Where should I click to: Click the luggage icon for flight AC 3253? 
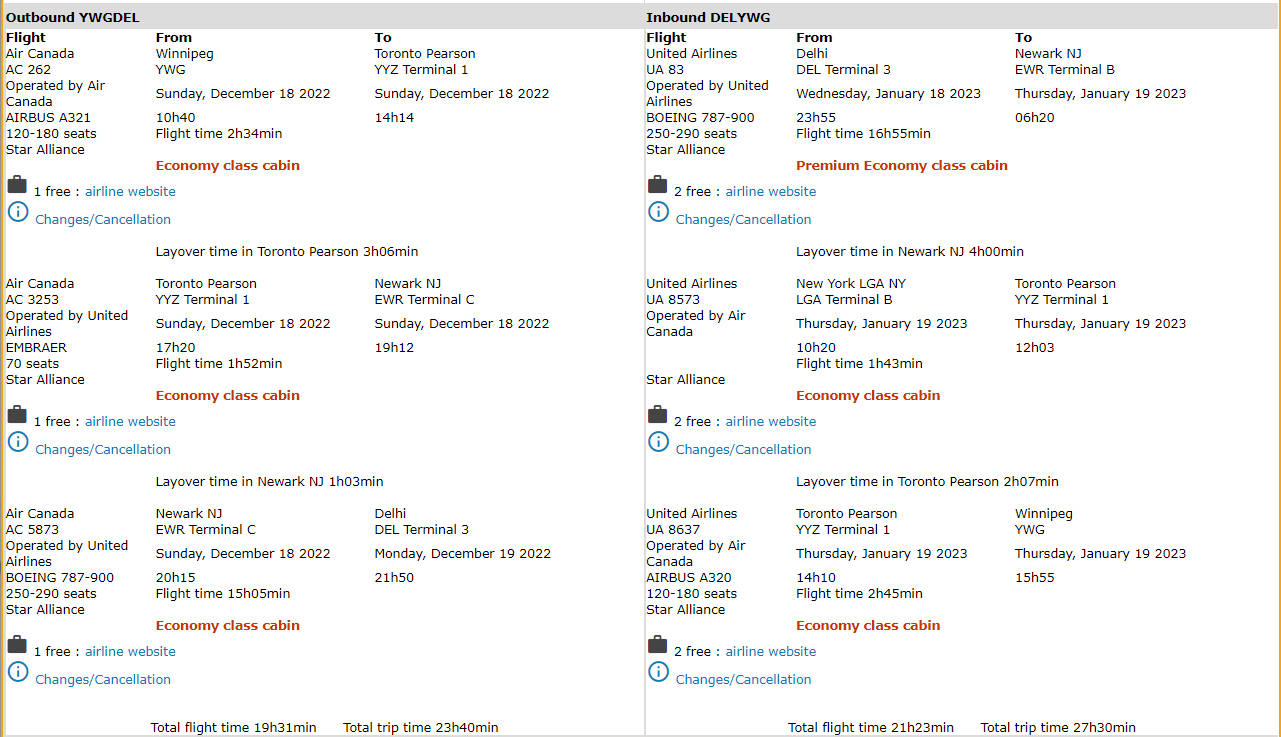[17, 415]
